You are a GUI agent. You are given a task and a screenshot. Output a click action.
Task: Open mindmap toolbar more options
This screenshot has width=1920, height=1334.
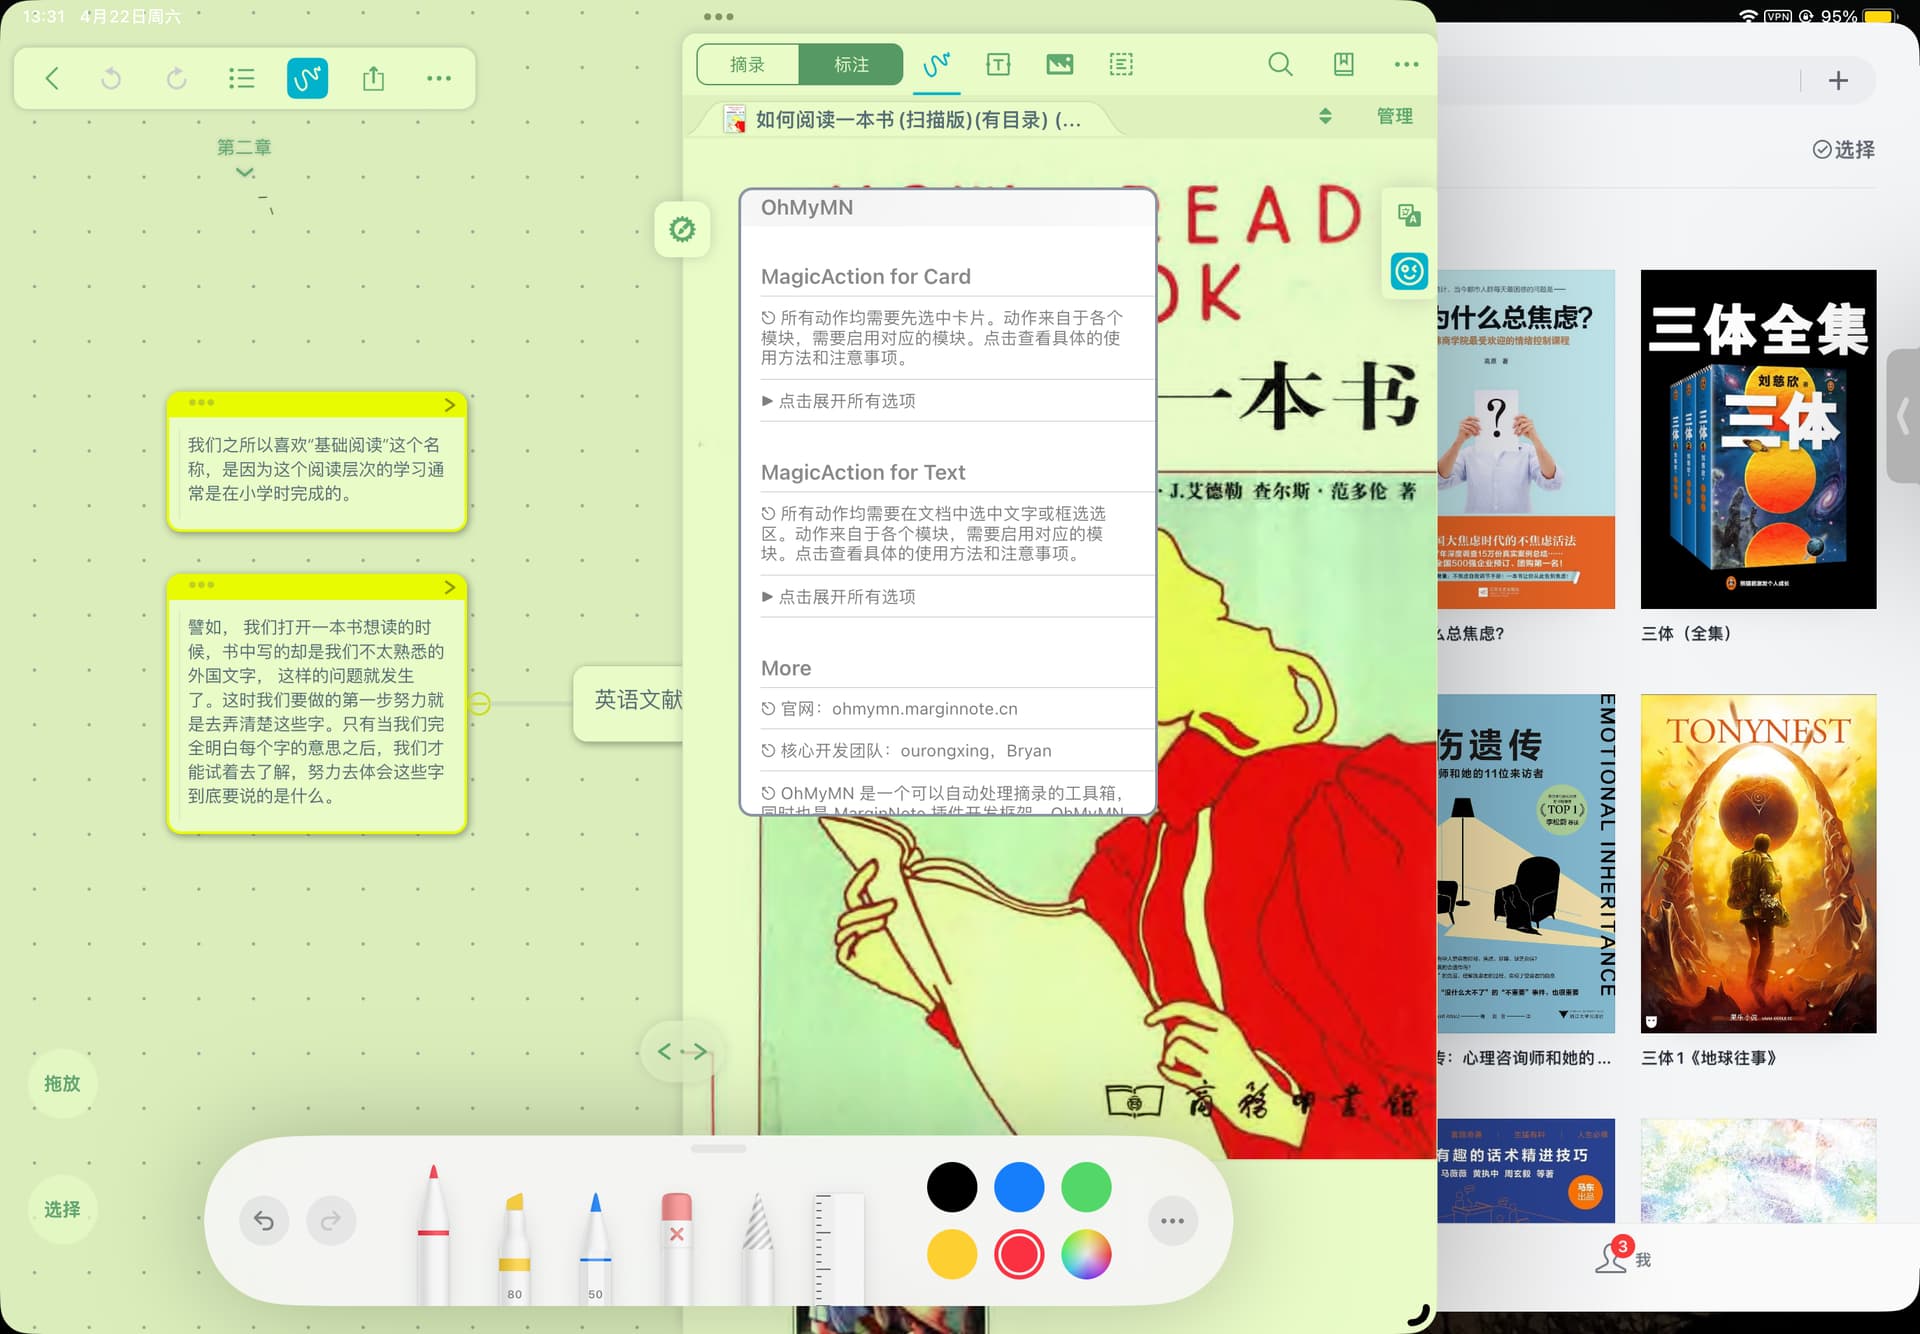point(439,78)
